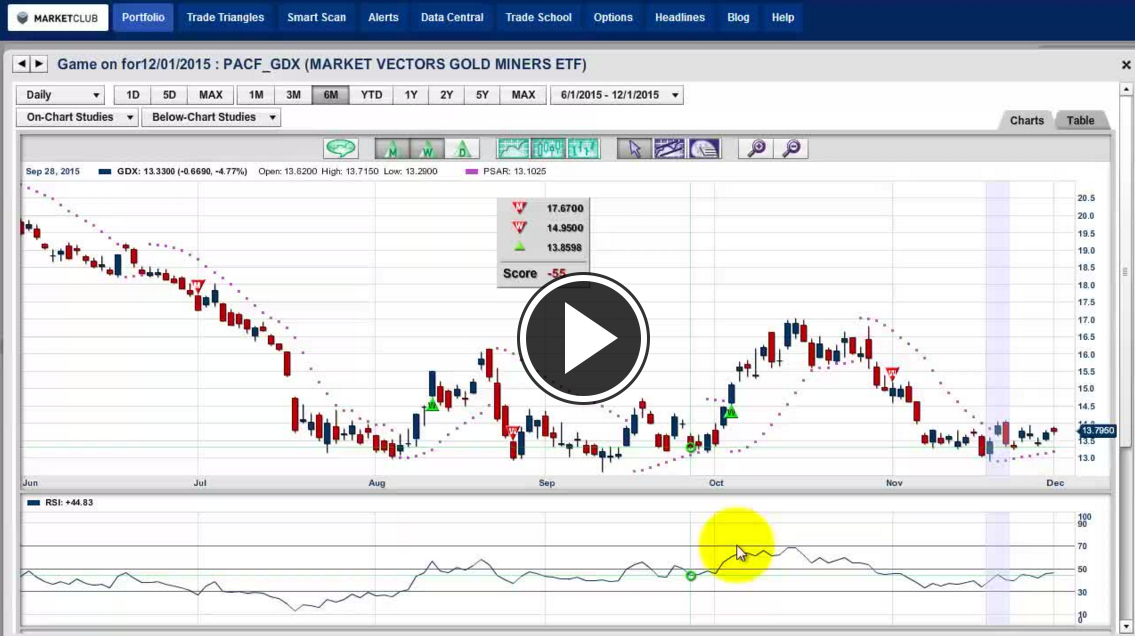
Task: Open the Alerts menu
Action: (383, 17)
